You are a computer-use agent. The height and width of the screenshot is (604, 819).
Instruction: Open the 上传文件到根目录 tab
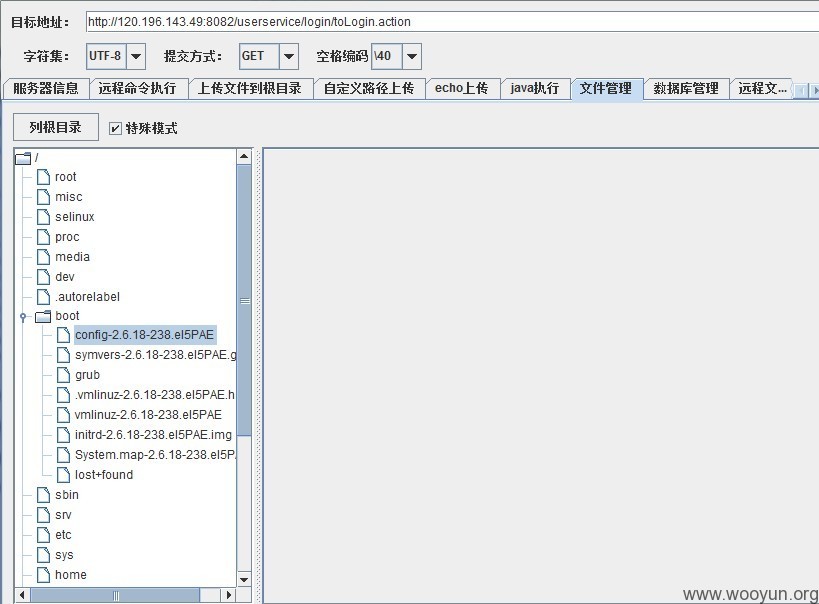(250, 88)
